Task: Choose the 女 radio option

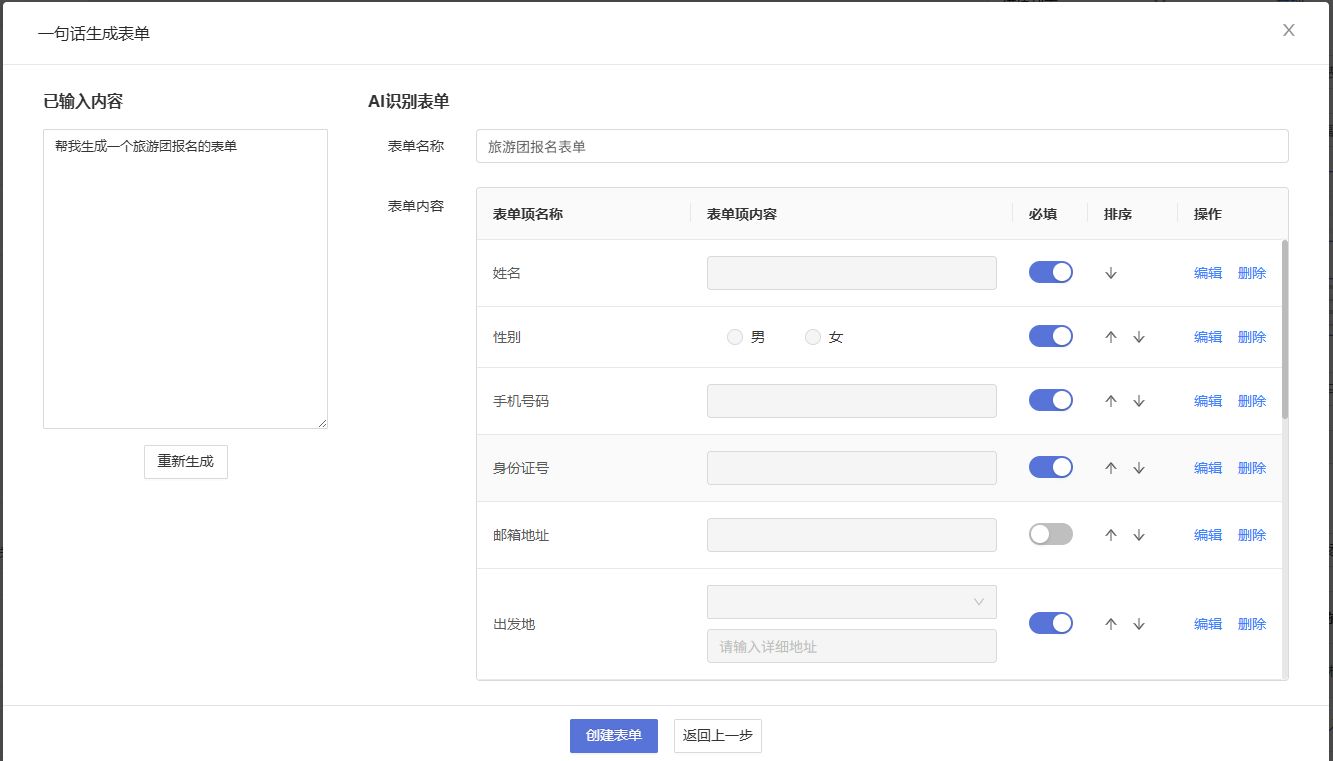Action: point(813,337)
